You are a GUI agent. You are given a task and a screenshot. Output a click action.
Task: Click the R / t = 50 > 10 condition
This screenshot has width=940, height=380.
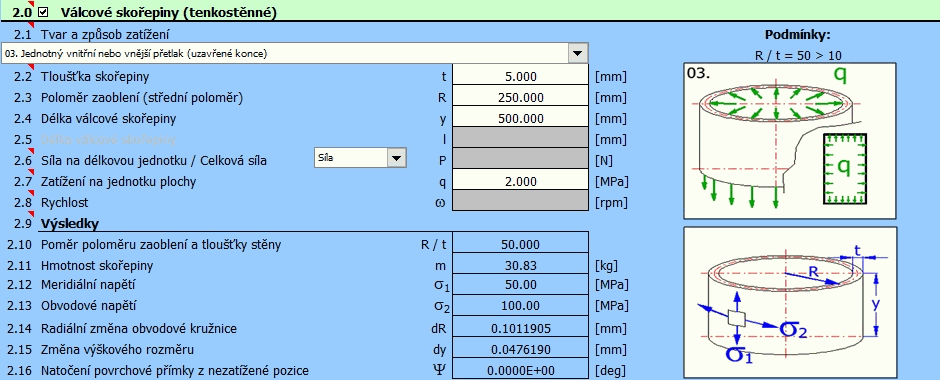point(798,56)
